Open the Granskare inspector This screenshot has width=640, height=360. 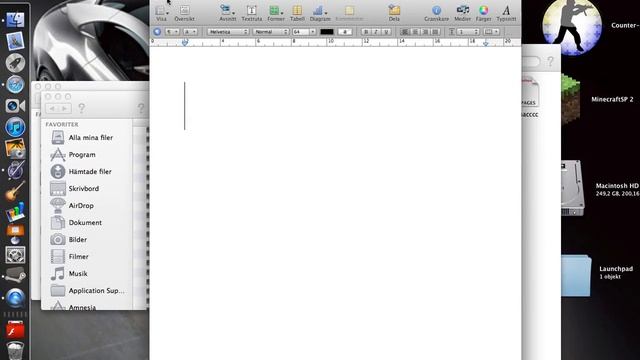[436, 13]
